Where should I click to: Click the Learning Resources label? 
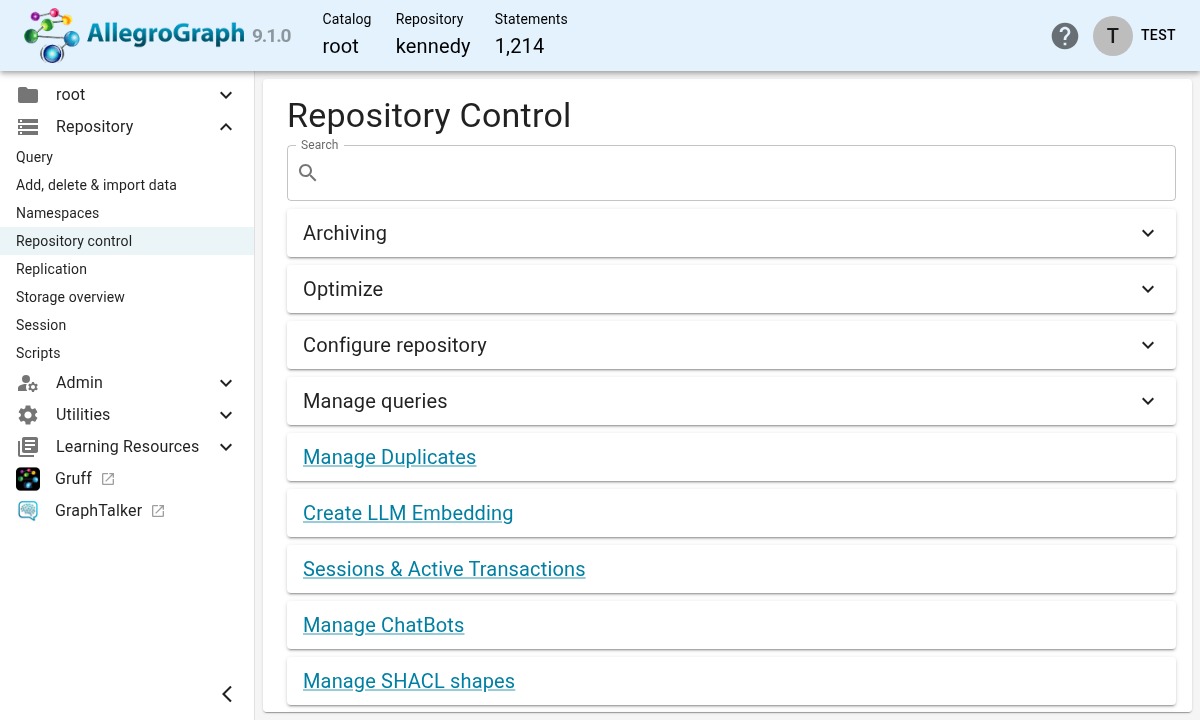pyautogui.click(x=127, y=447)
